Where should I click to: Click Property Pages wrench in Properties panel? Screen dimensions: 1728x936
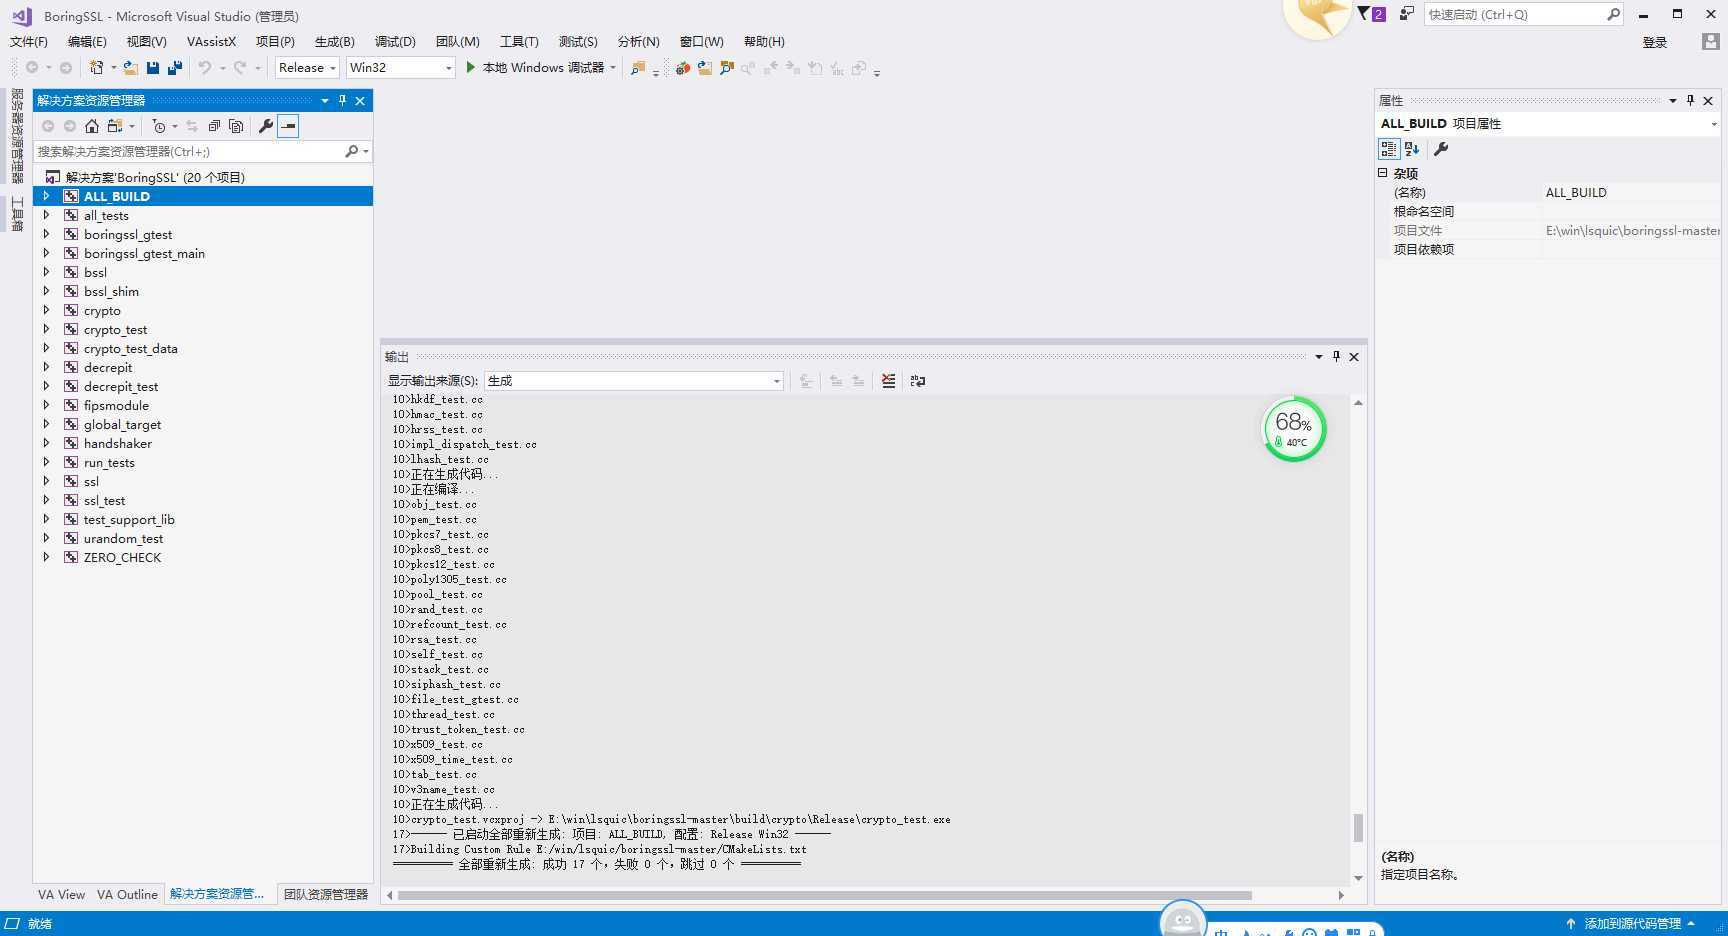click(x=1441, y=149)
